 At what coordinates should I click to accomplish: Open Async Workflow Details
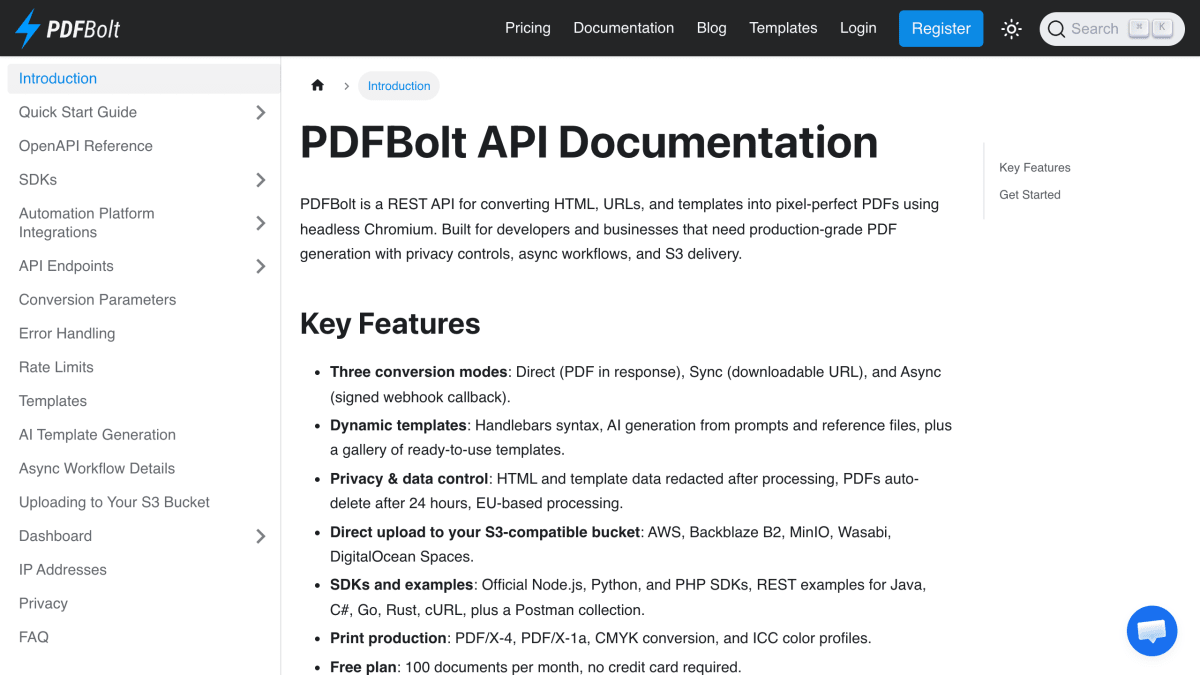click(97, 469)
